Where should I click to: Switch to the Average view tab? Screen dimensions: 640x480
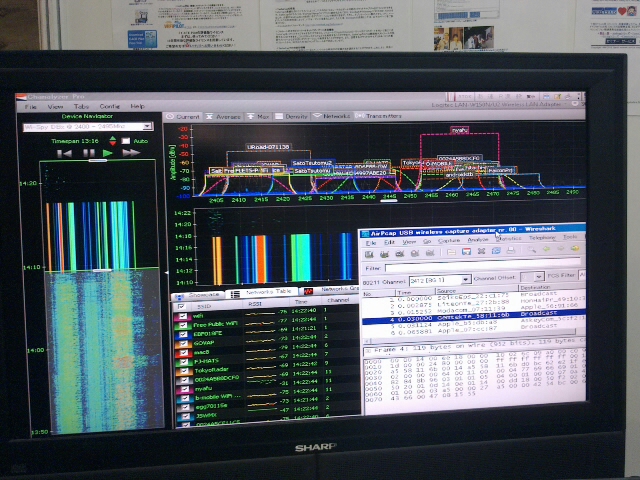coord(223,117)
